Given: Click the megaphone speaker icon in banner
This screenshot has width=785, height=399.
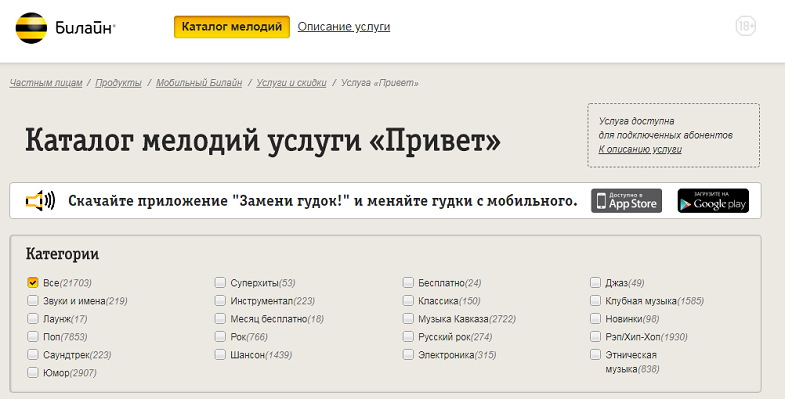Looking at the screenshot, I should [40, 201].
